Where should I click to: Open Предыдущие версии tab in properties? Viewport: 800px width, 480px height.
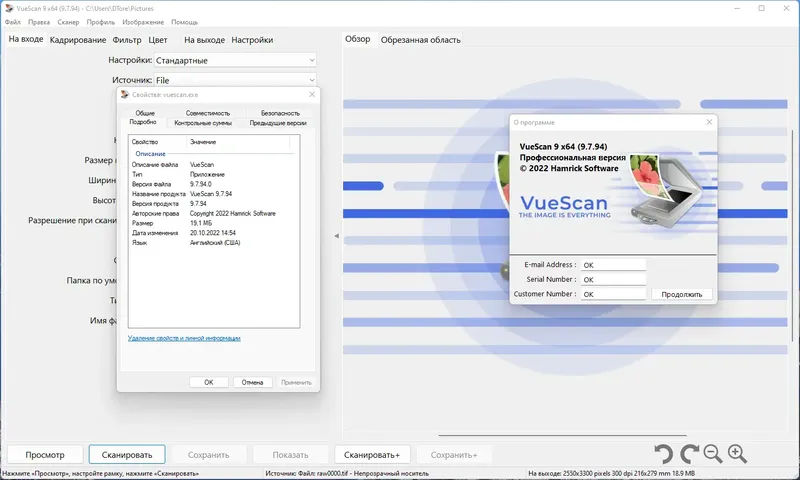click(278, 123)
